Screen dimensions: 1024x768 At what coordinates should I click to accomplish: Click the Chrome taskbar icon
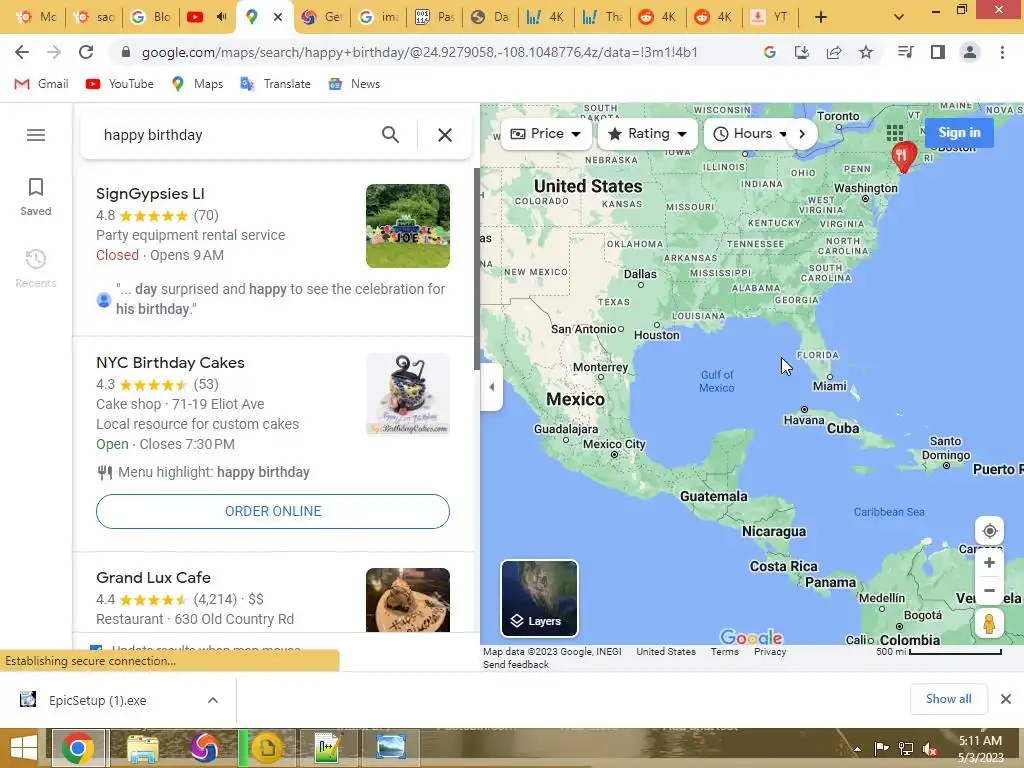78,748
